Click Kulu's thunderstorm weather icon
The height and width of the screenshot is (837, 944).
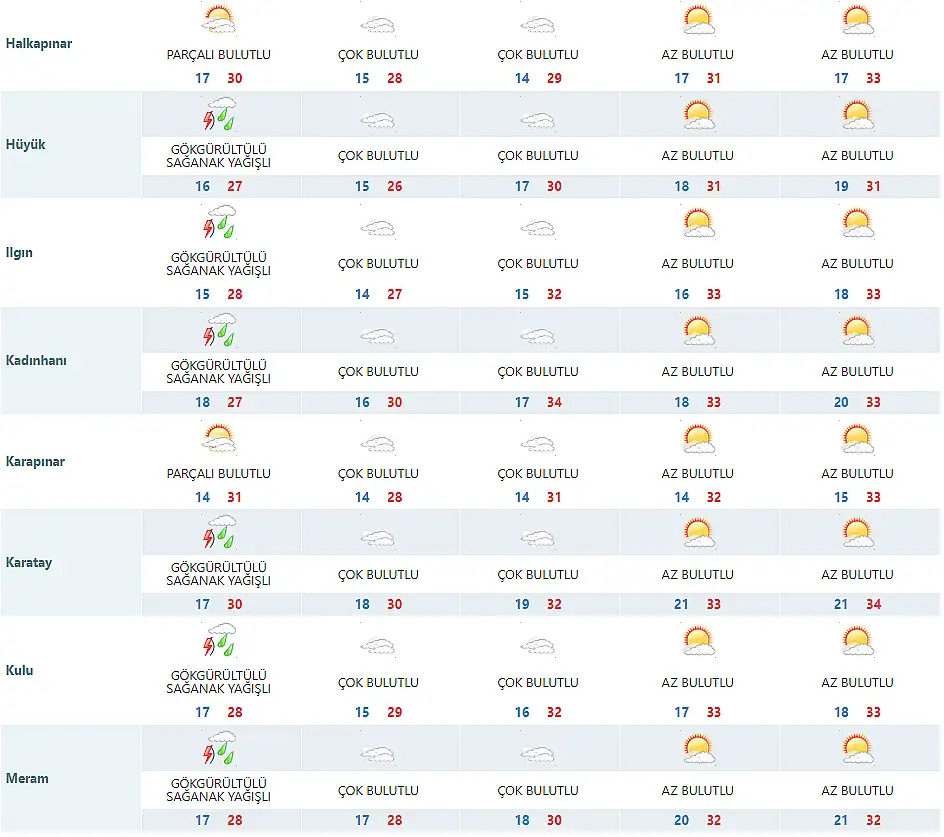point(218,642)
